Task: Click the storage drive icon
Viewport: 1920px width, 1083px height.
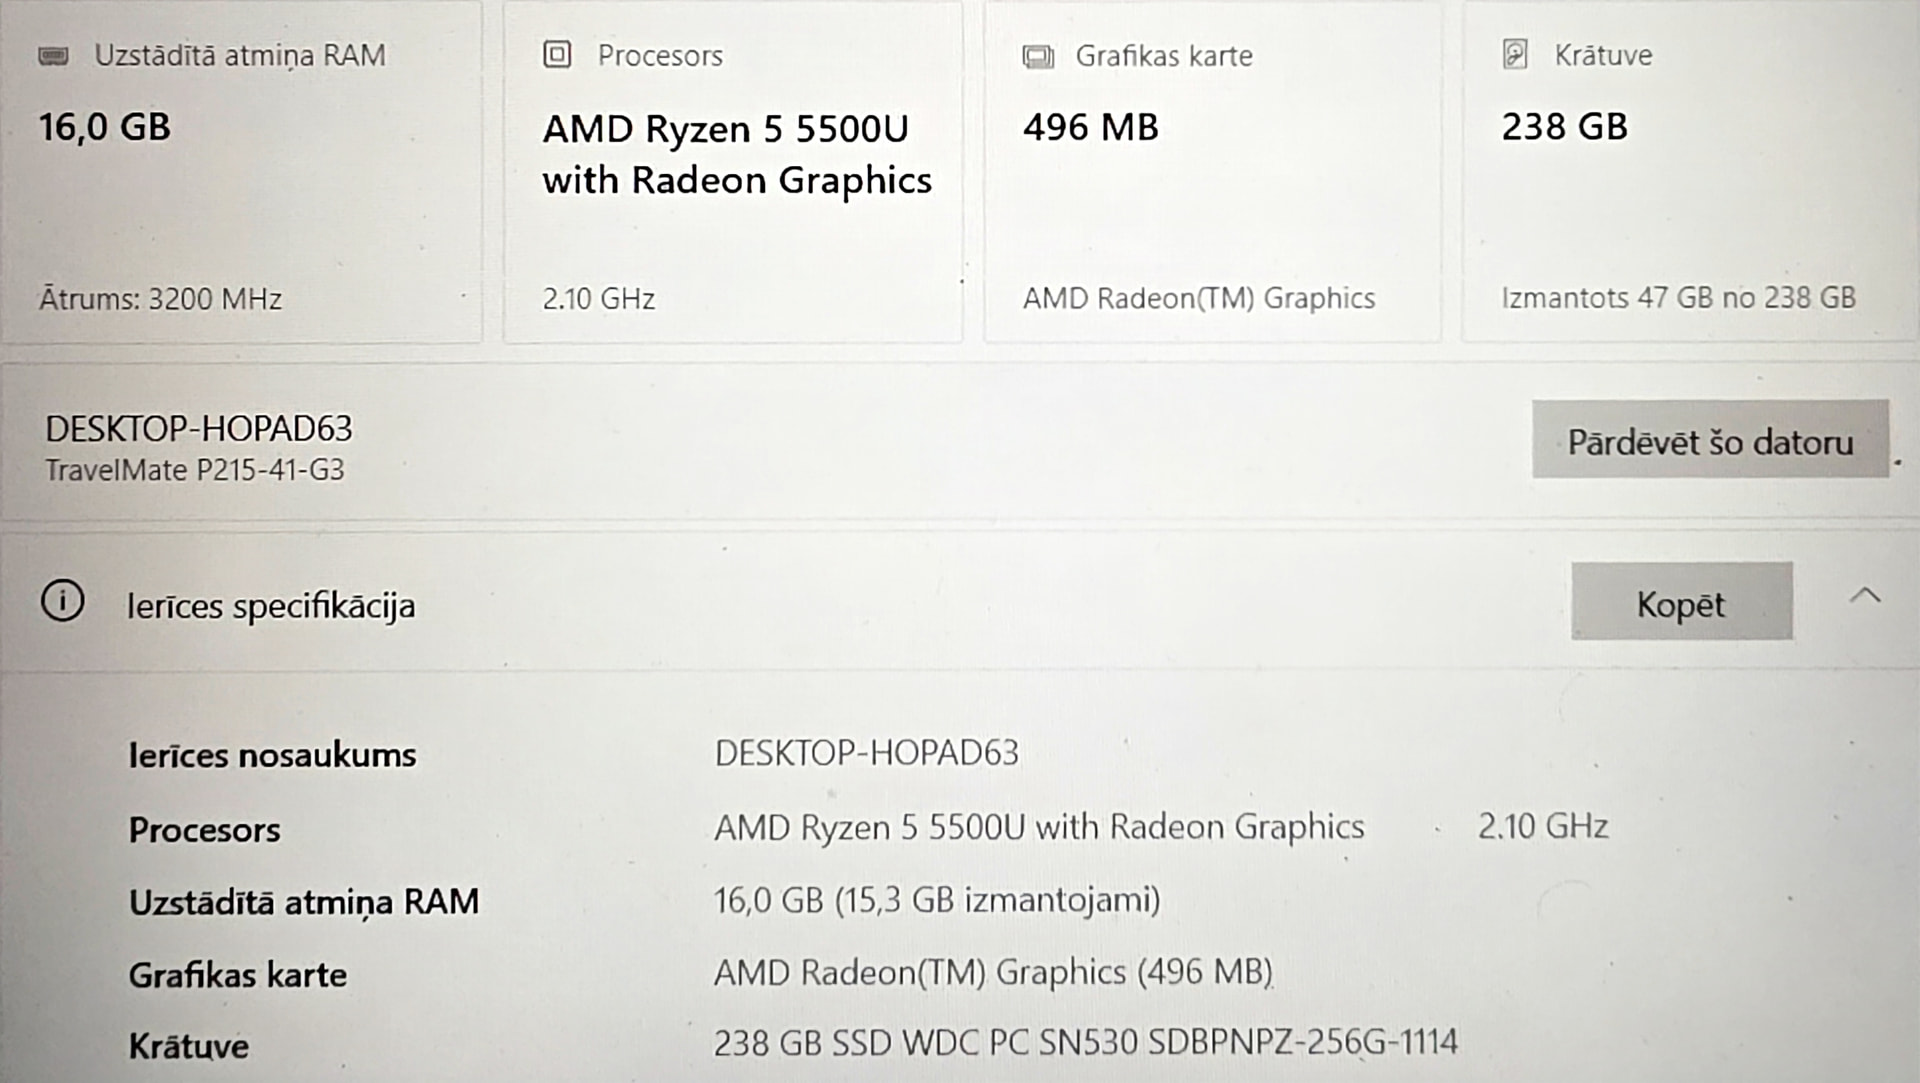Action: point(1515,54)
